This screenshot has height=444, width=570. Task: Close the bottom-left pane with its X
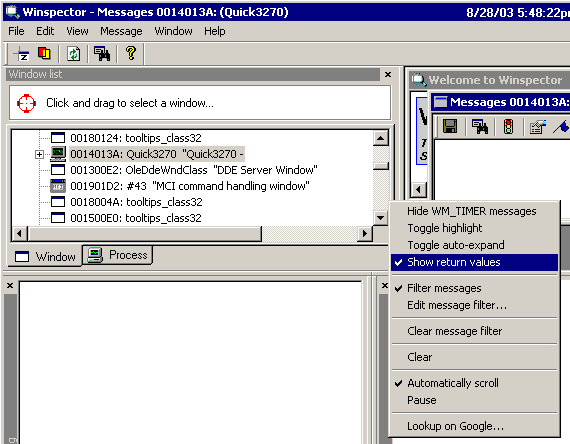(10, 286)
